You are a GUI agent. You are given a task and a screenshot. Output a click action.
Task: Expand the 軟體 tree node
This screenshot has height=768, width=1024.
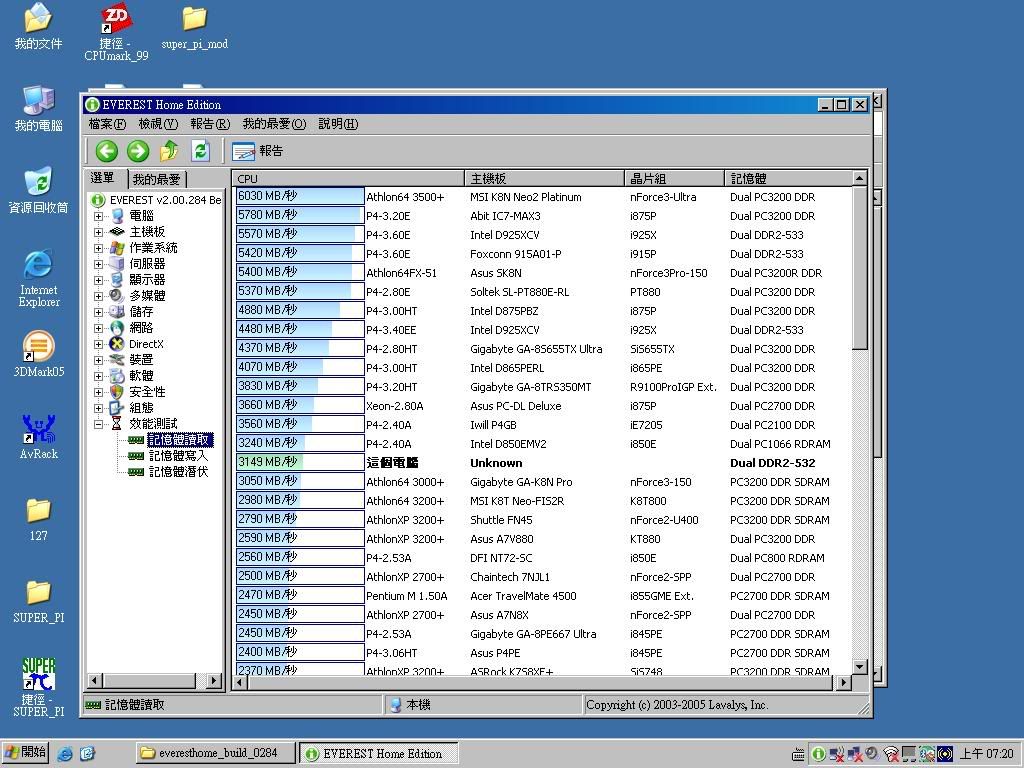(98, 376)
